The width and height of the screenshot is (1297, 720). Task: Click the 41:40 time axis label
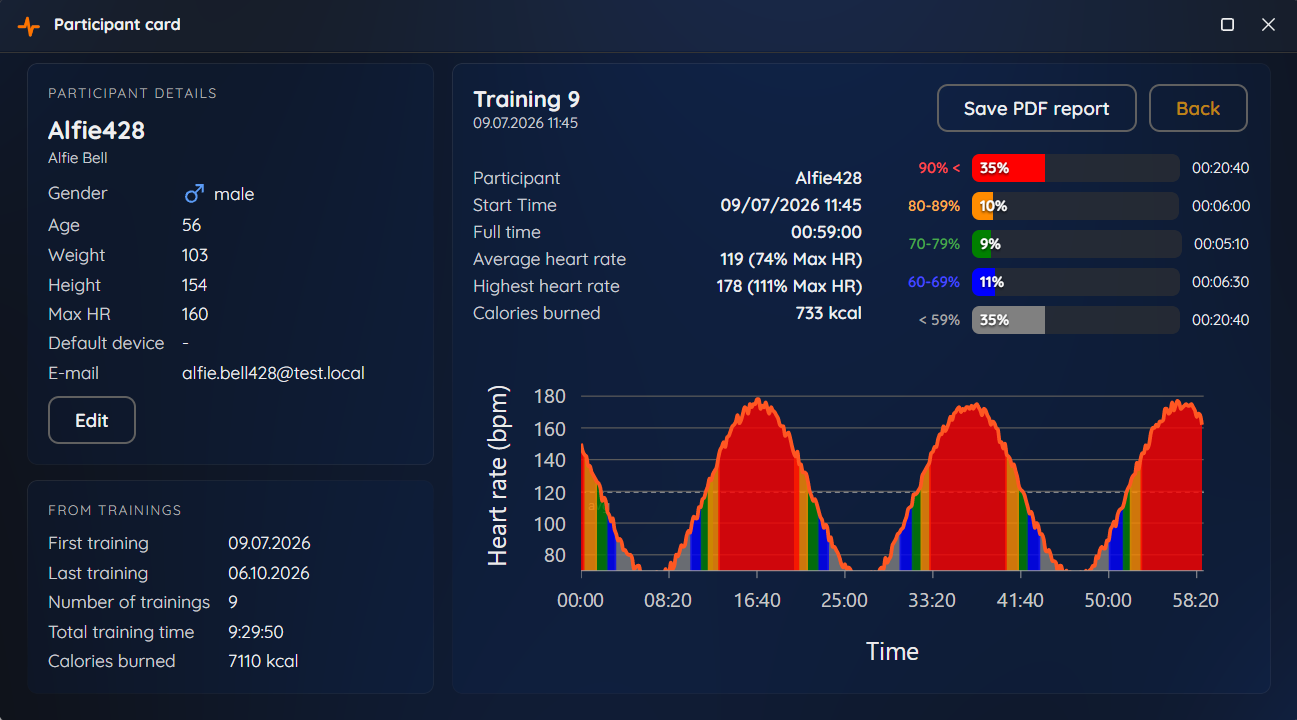(x=1020, y=600)
